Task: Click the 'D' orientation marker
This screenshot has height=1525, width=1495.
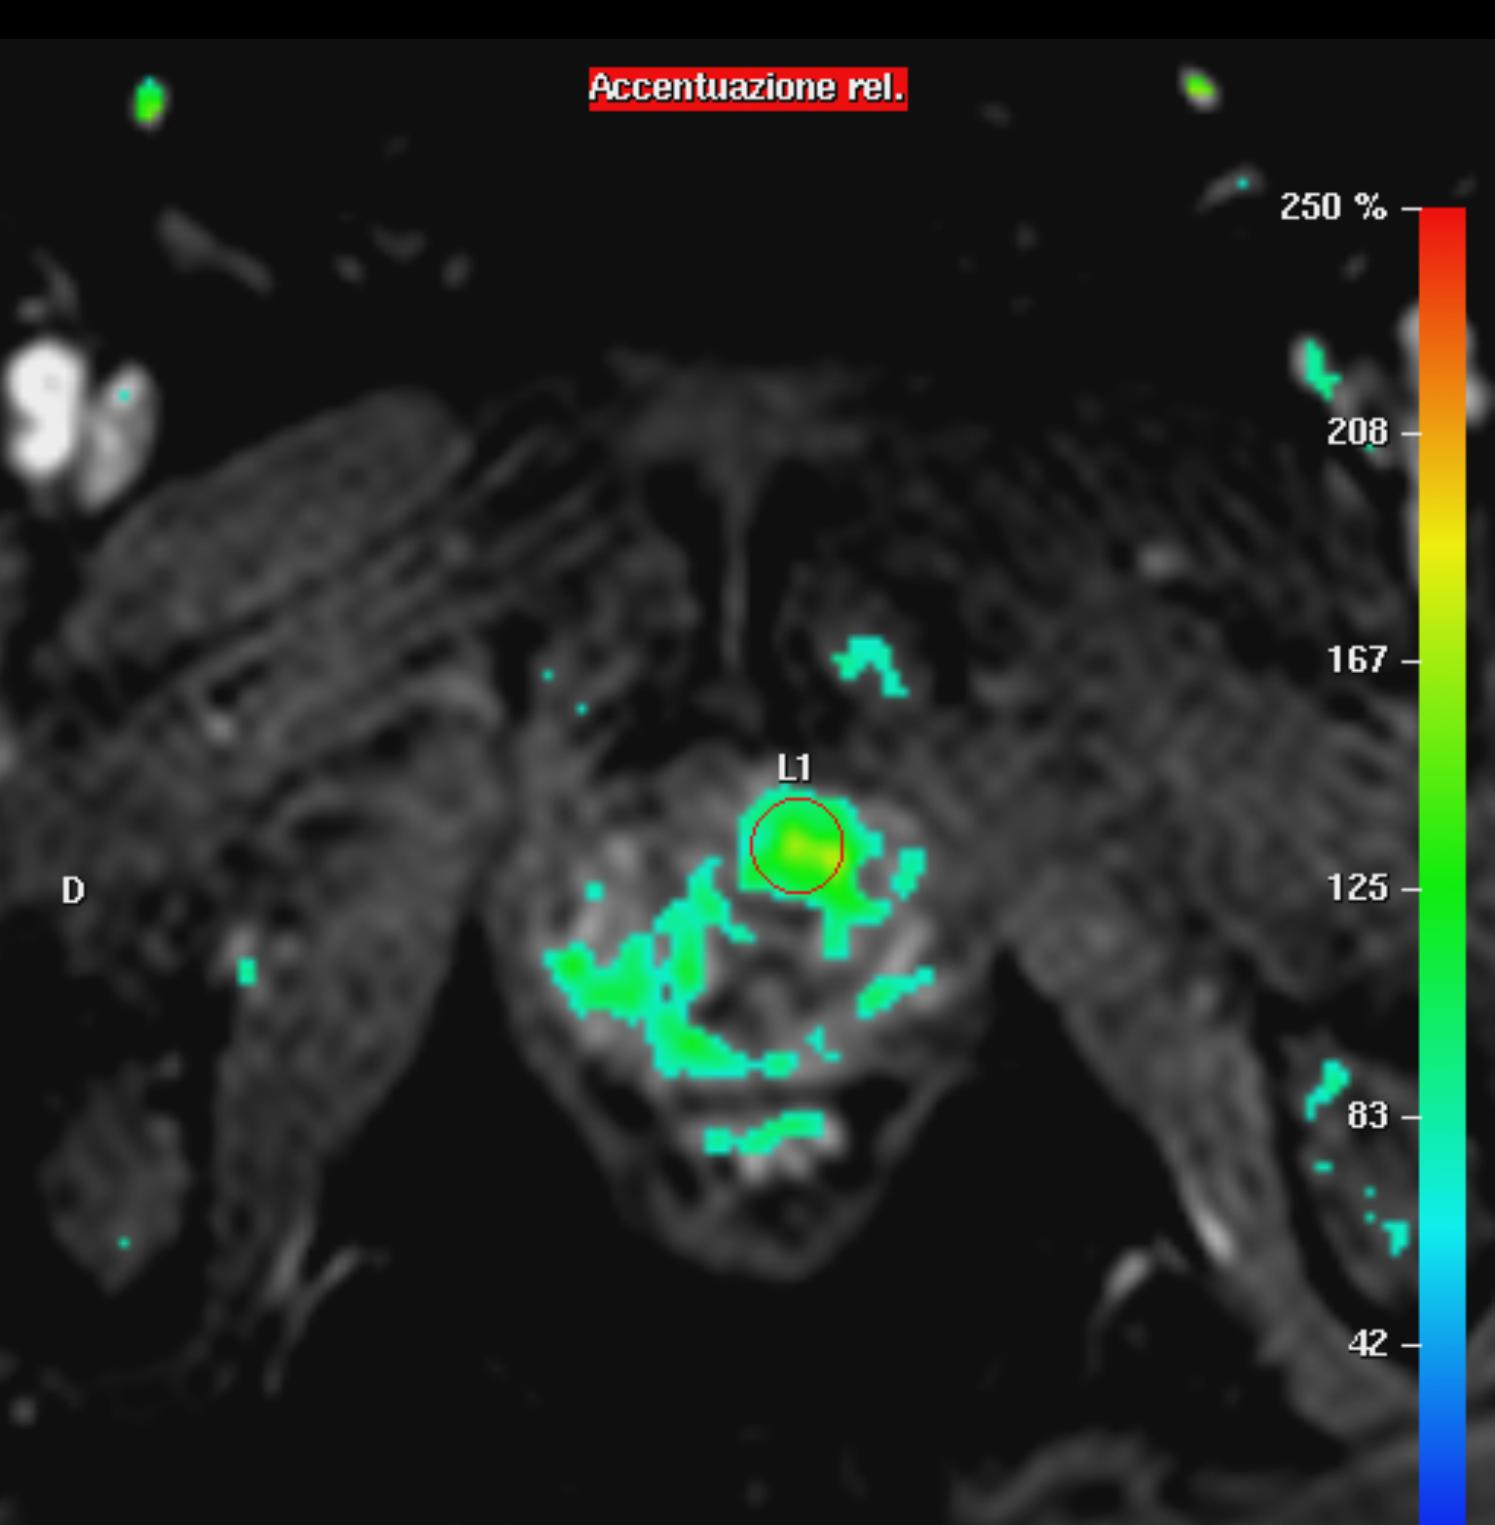Action: point(73,890)
